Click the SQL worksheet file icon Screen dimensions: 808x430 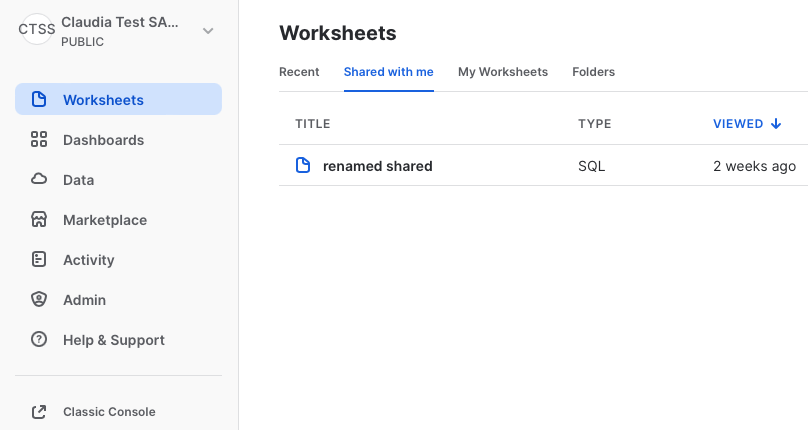[x=303, y=166]
